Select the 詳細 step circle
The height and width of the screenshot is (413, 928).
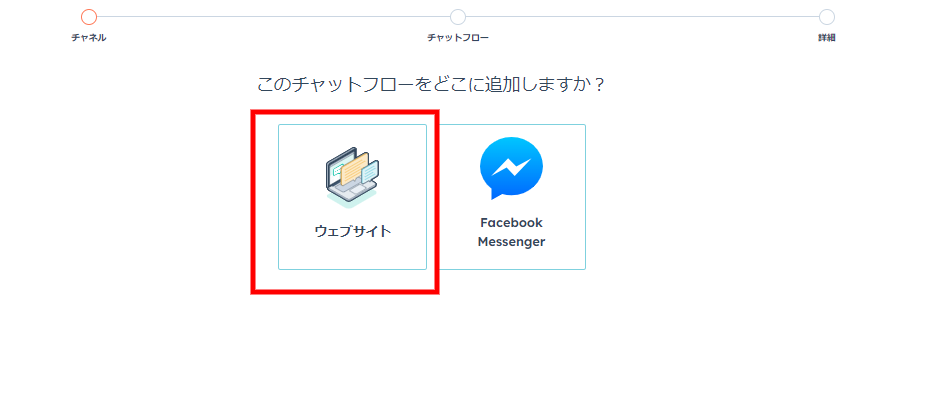point(827,17)
